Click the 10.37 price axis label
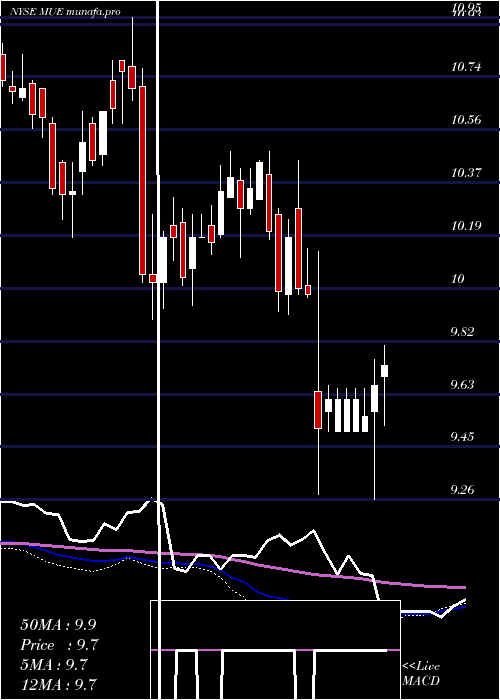 click(467, 172)
